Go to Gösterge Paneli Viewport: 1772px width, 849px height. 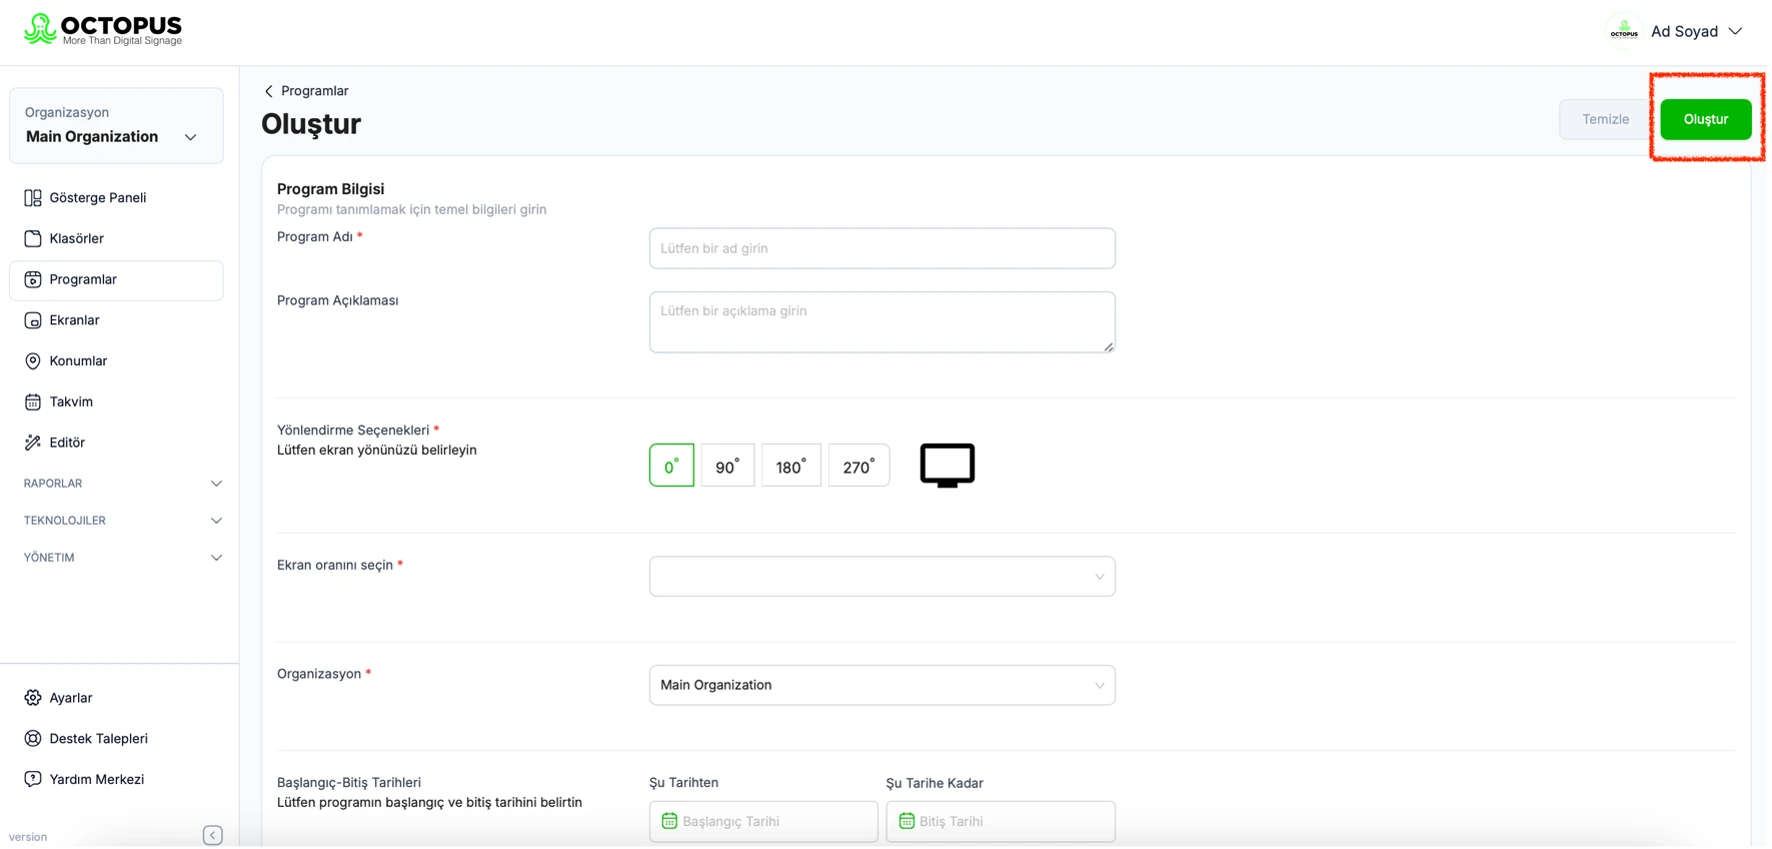[98, 198]
